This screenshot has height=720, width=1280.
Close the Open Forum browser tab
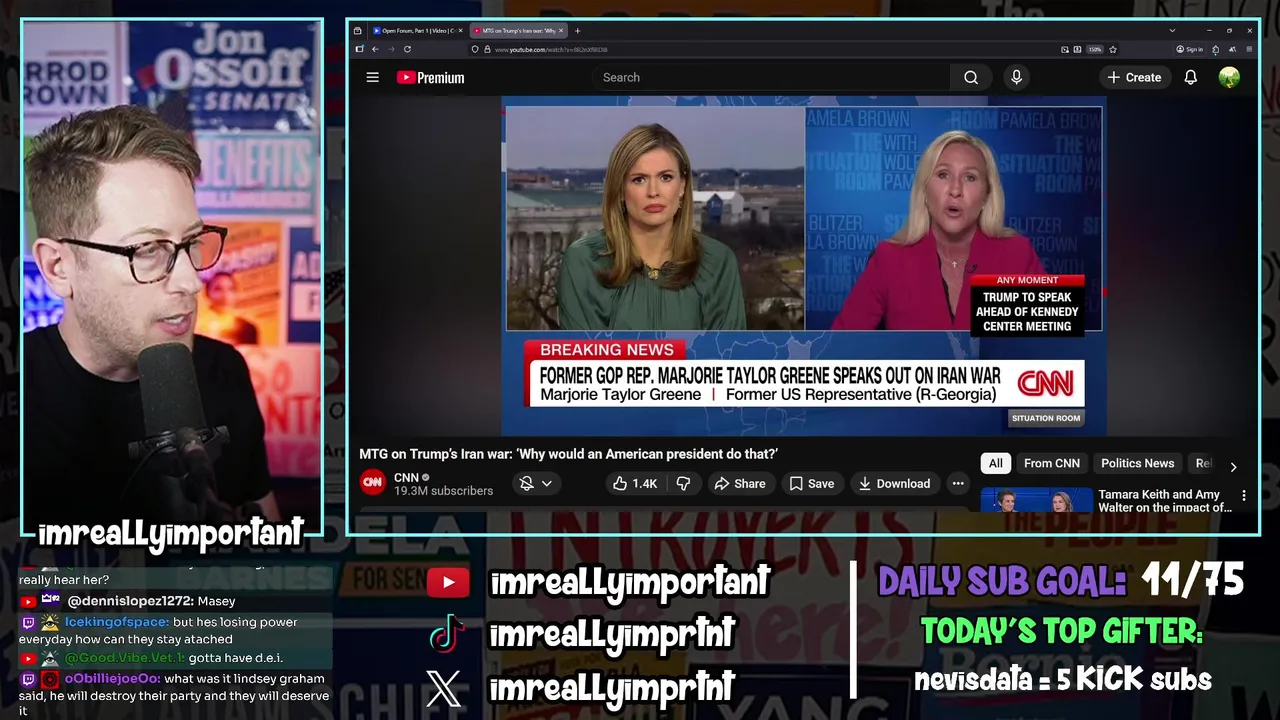460,30
